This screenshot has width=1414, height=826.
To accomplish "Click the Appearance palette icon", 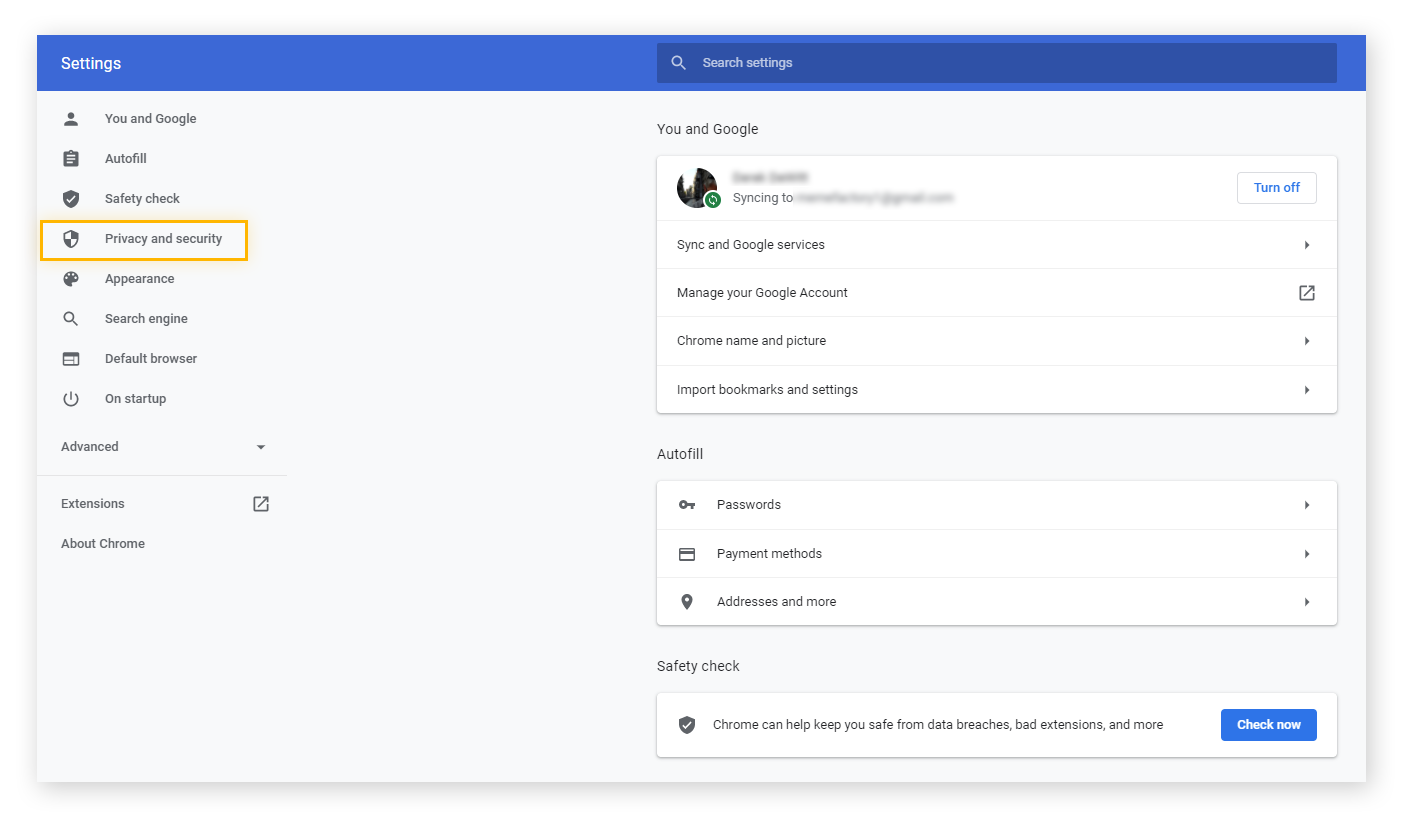I will [71, 279].
